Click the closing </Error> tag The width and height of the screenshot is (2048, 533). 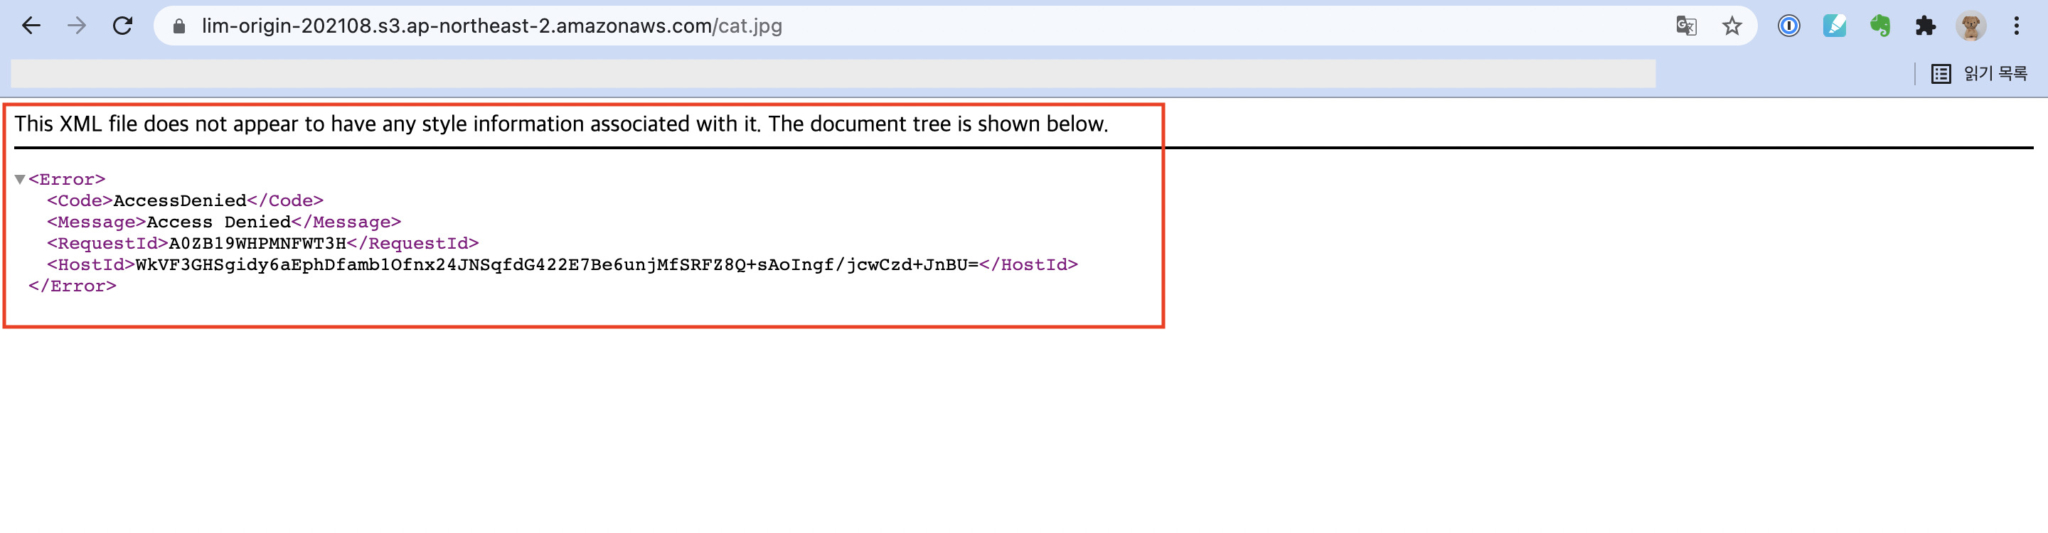click(72, 286)
